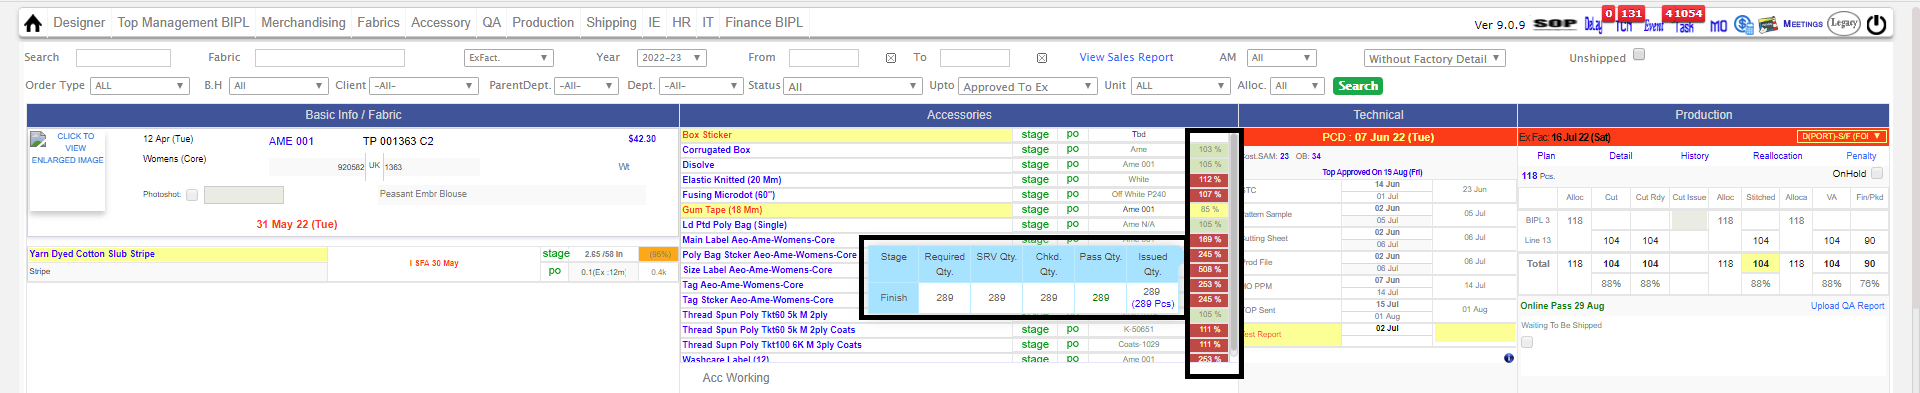Open the Order Type dropdown
This screenshot has width=1920, height=393.
(x=140, y=86)
